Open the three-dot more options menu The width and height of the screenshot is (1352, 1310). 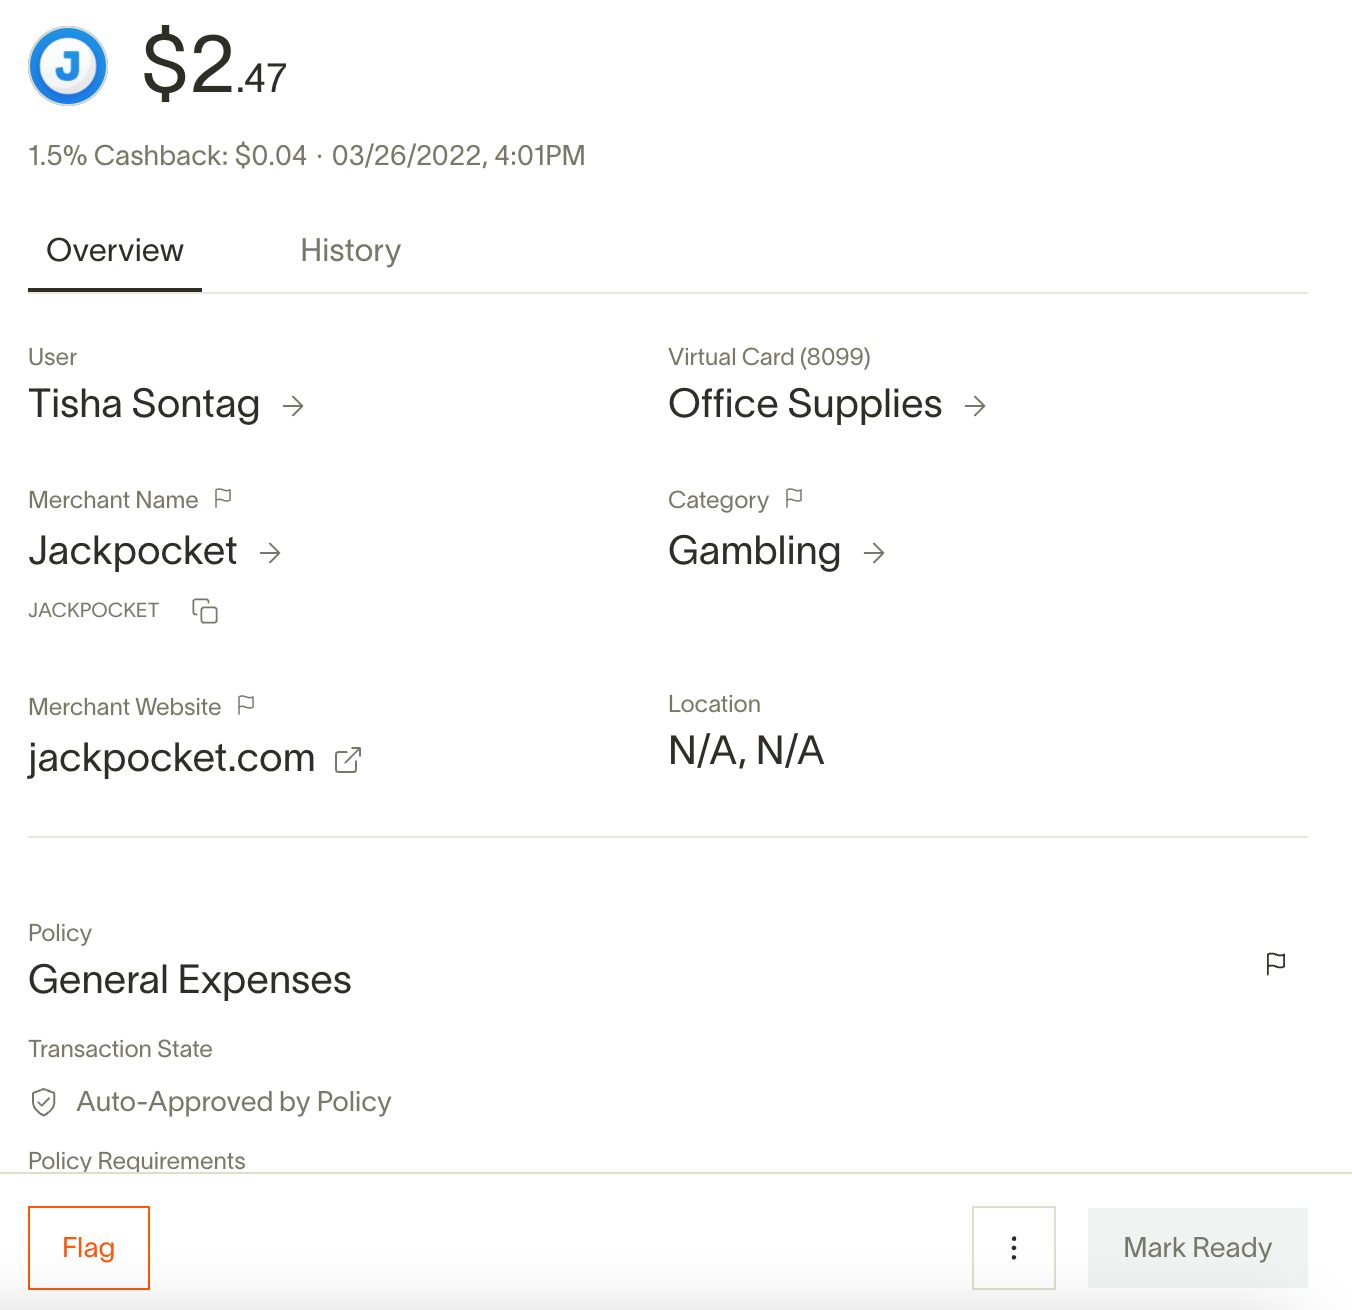click(1014, 1248)
